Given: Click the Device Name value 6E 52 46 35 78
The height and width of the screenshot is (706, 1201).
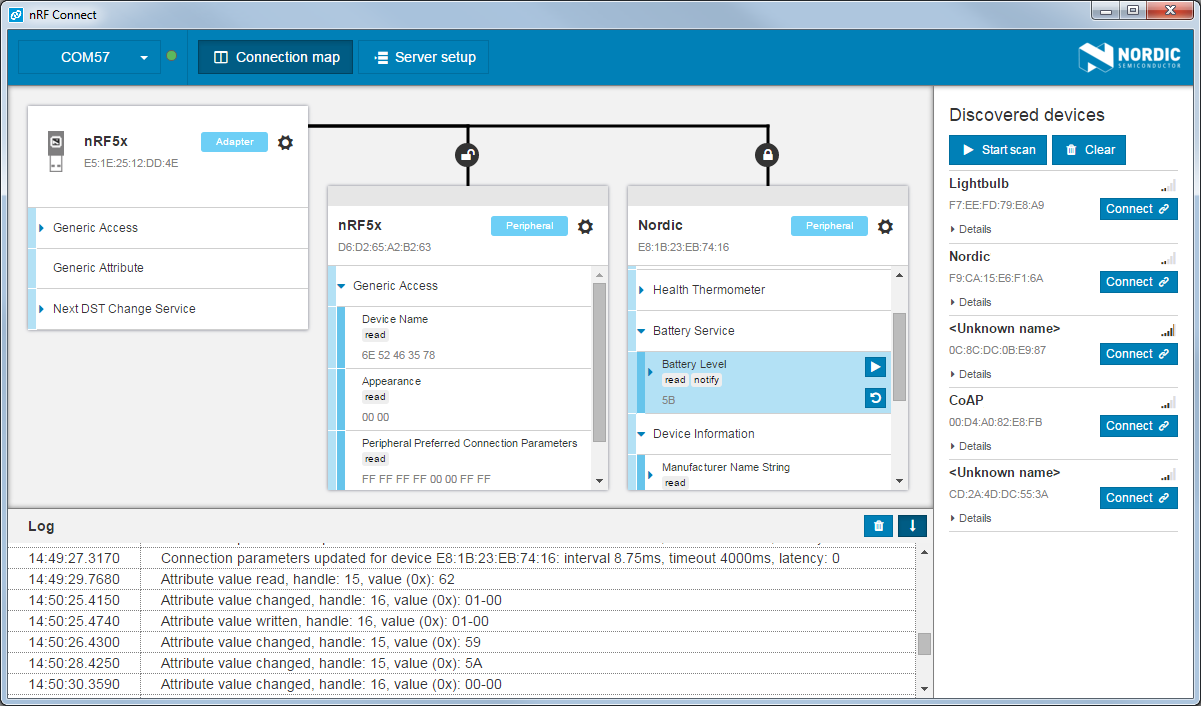Looking at the screenshot, I should pyautogui.click(x=399, y=355).
